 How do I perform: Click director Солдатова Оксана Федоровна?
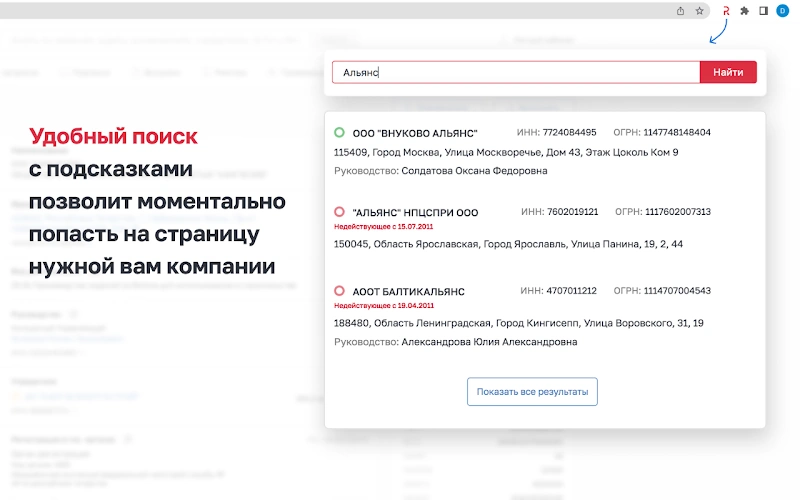pos(474,171)
